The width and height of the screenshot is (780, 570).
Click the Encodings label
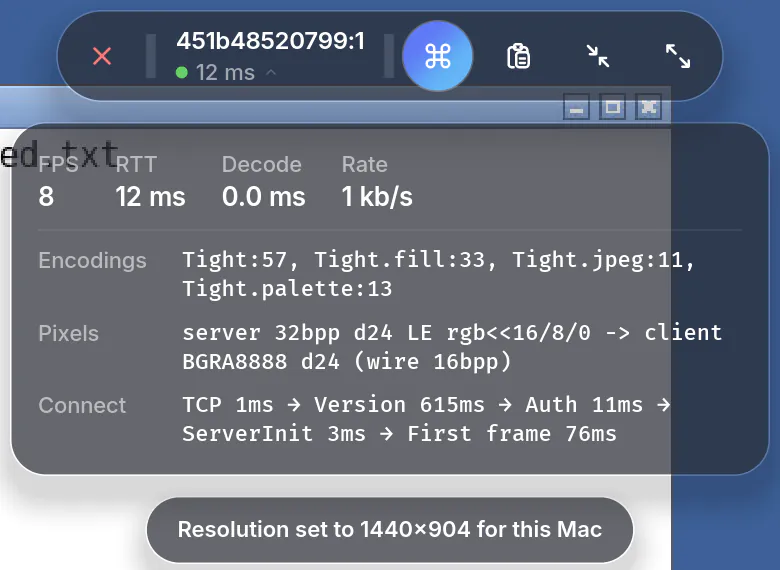(93, 261)
